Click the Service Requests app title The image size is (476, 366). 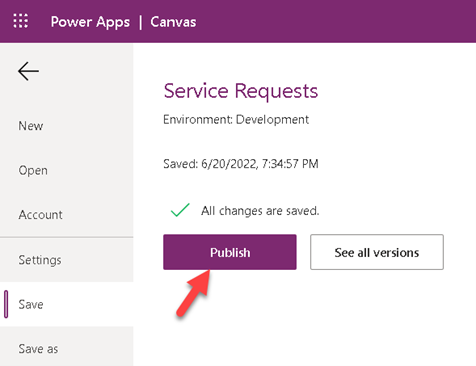[241, 91]
